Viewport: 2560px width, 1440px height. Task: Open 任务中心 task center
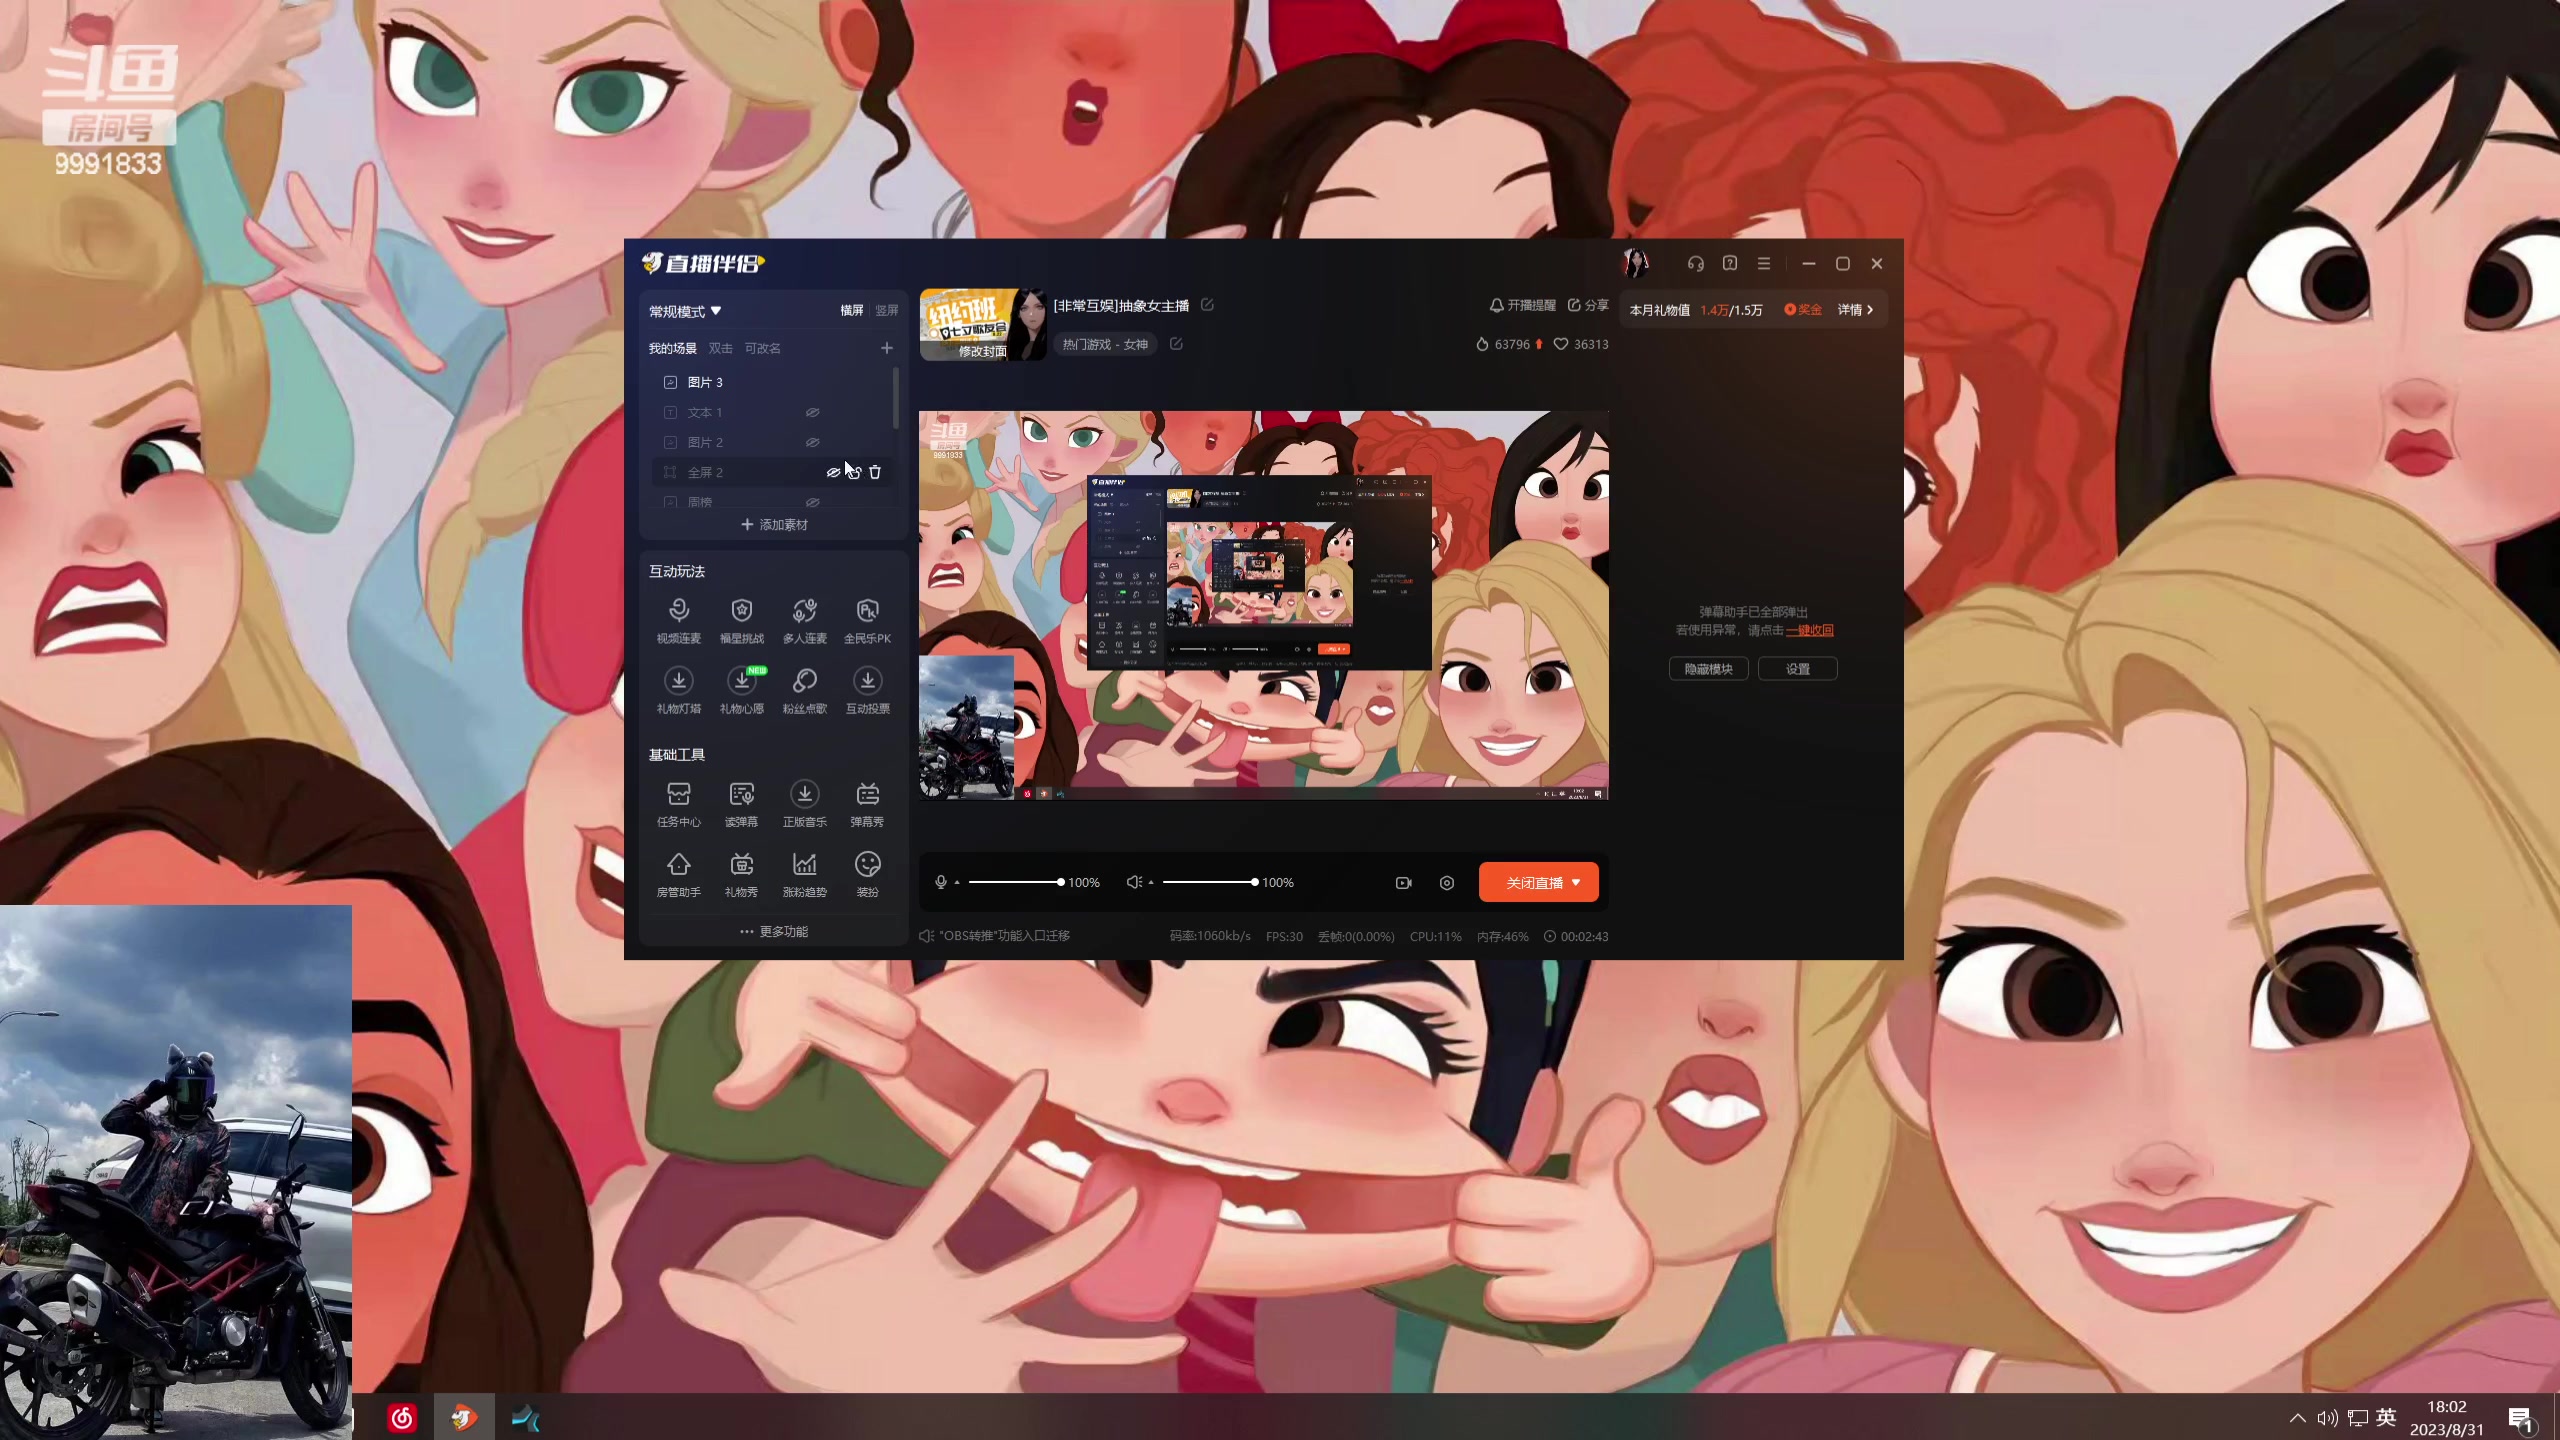tap(678, 804)
